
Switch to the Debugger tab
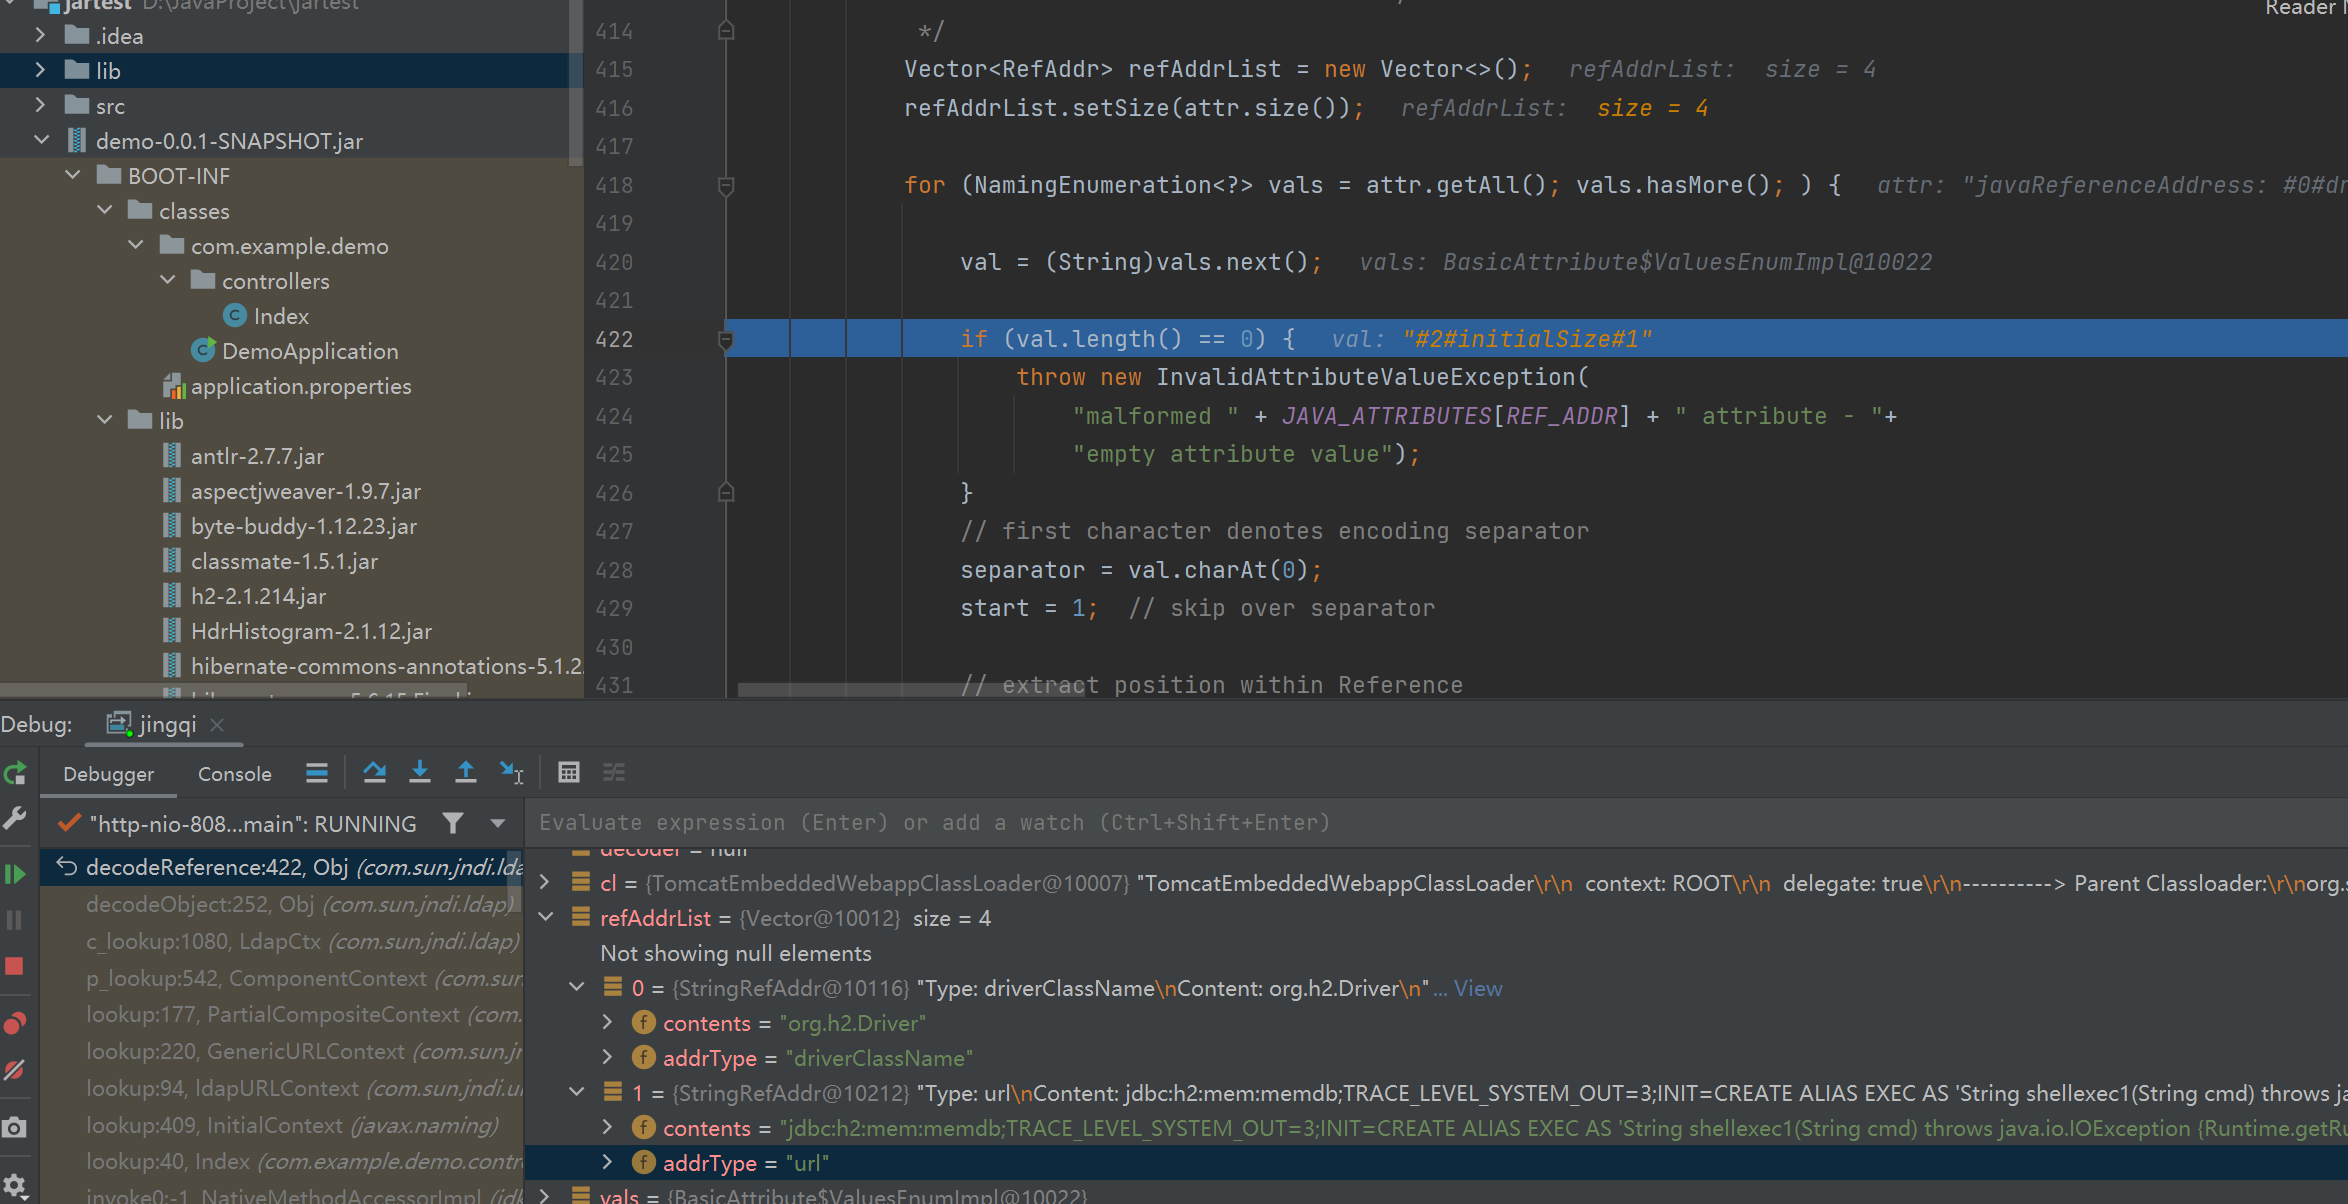tap(108, 774)
